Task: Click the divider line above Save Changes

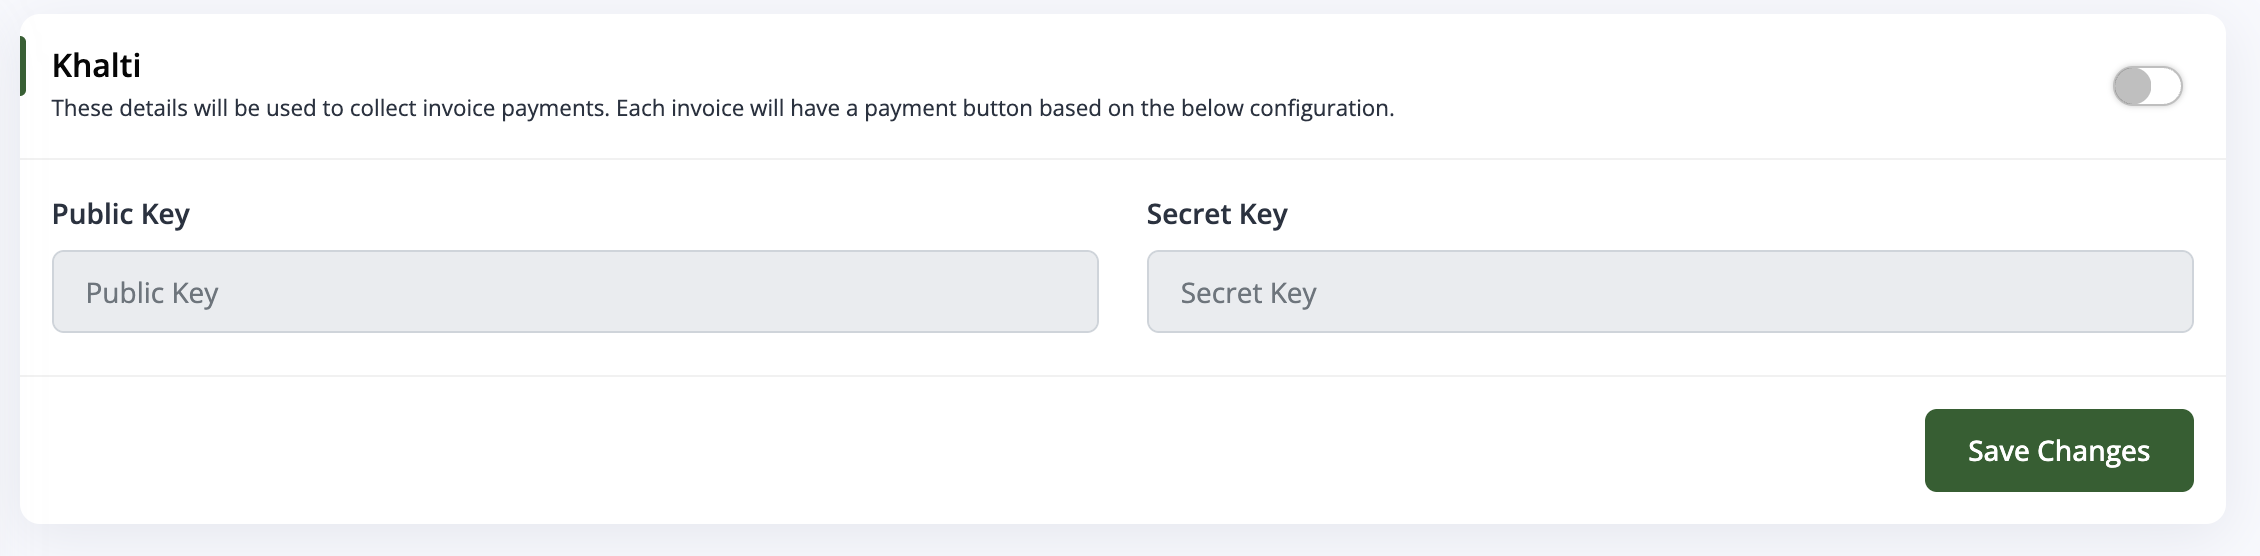Action: 1122,376
